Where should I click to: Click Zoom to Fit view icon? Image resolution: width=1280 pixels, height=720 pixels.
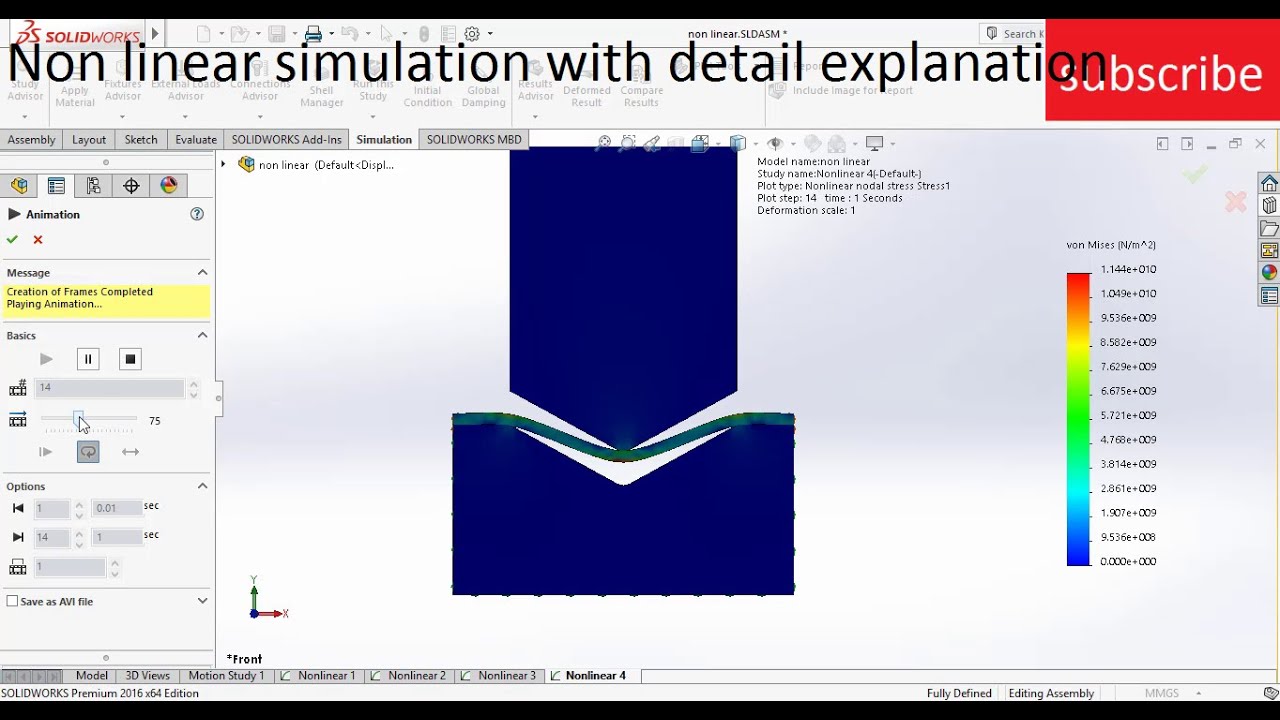(x=603, y=143)
